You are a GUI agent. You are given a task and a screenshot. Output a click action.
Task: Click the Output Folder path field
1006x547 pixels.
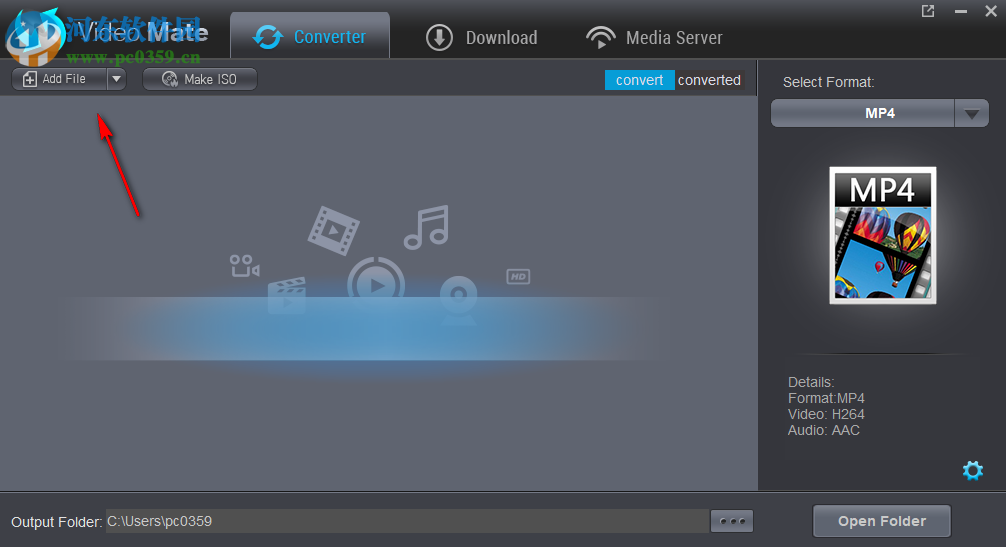coord(407,521)
